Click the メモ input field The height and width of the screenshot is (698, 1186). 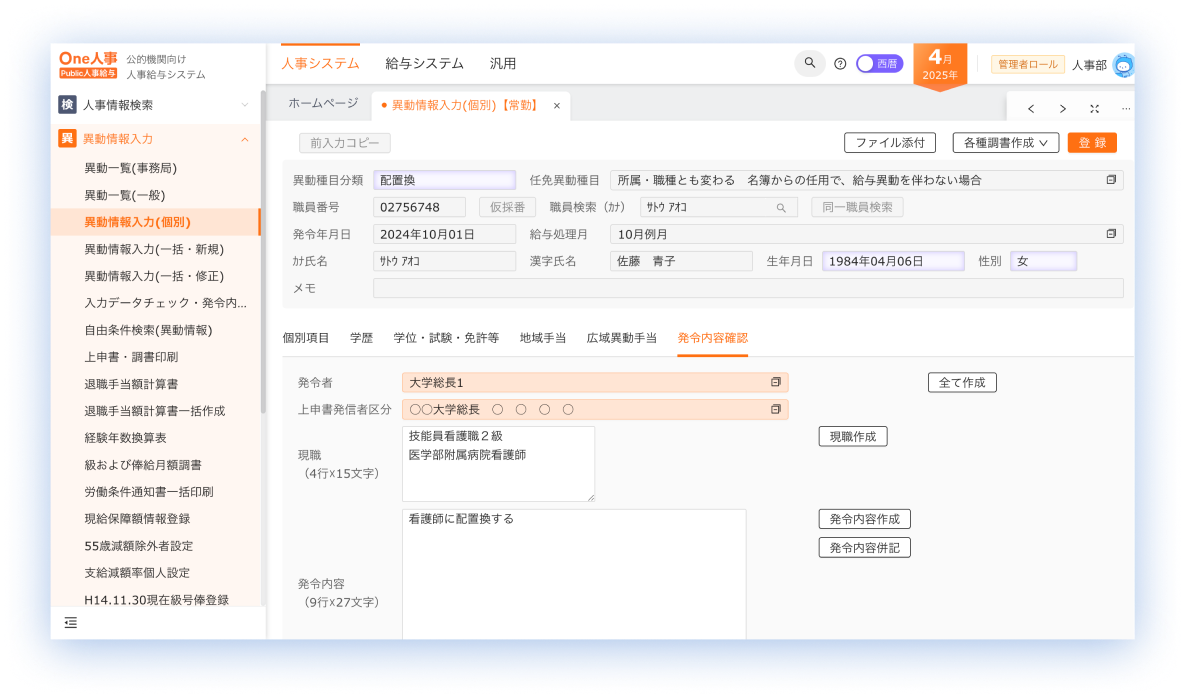[748, 288]
